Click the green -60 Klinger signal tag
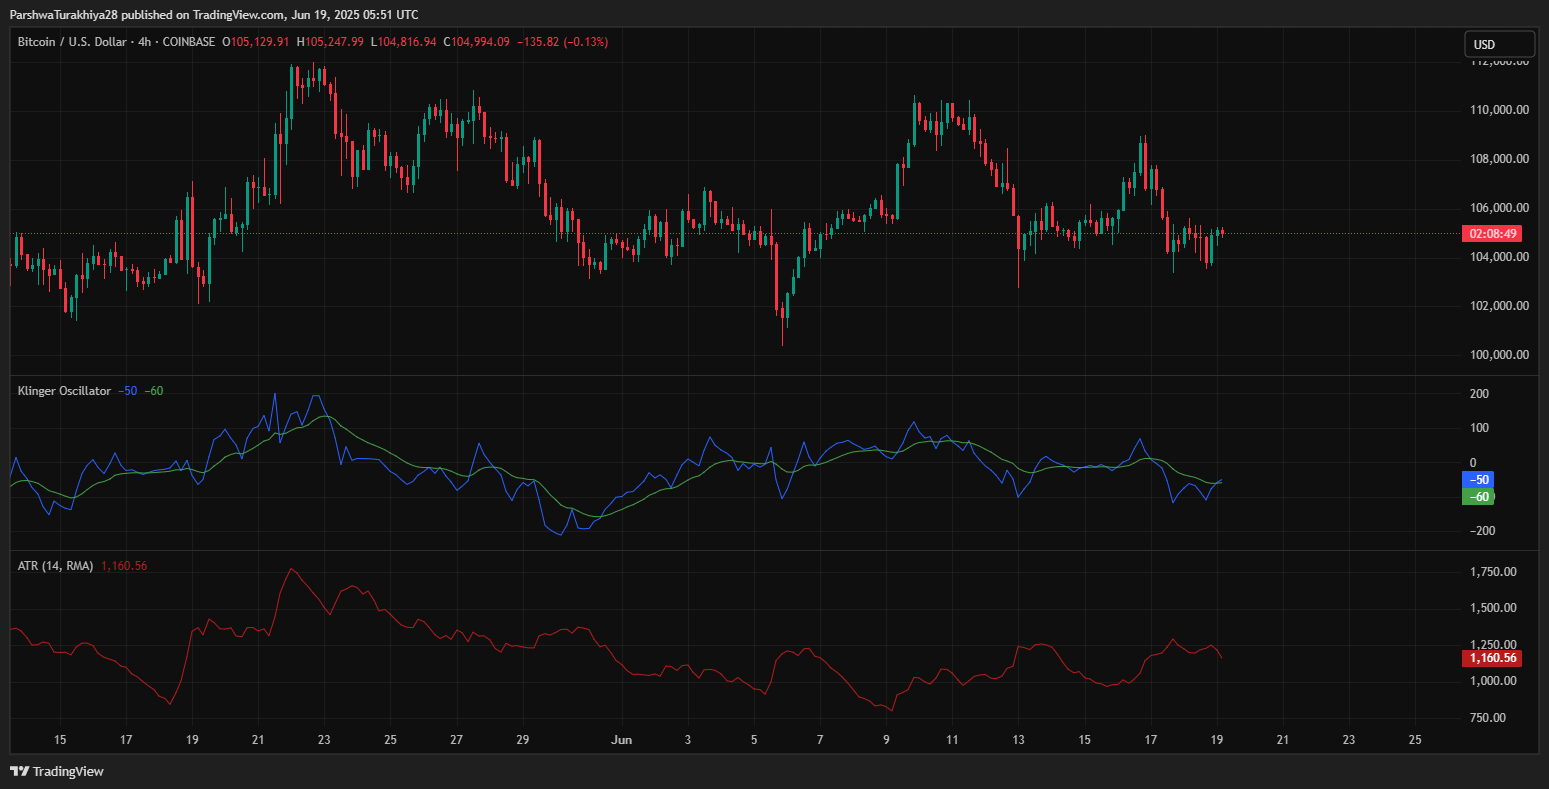1549x789 pixels. point(1479,497)
